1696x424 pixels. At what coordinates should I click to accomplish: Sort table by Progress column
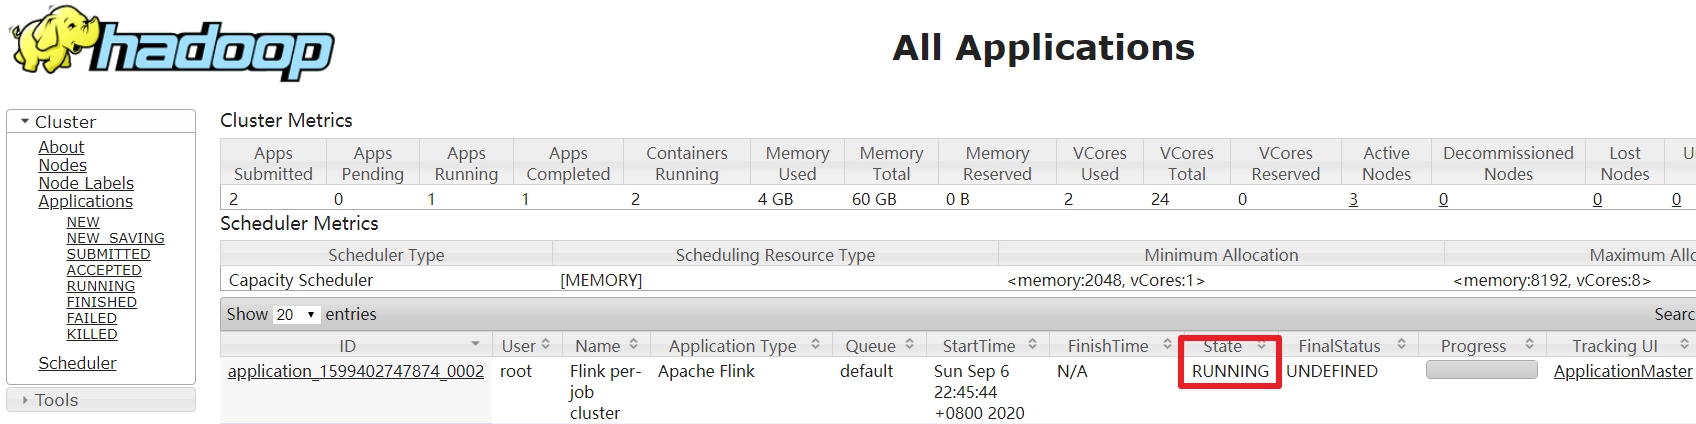coord(1482,345)
